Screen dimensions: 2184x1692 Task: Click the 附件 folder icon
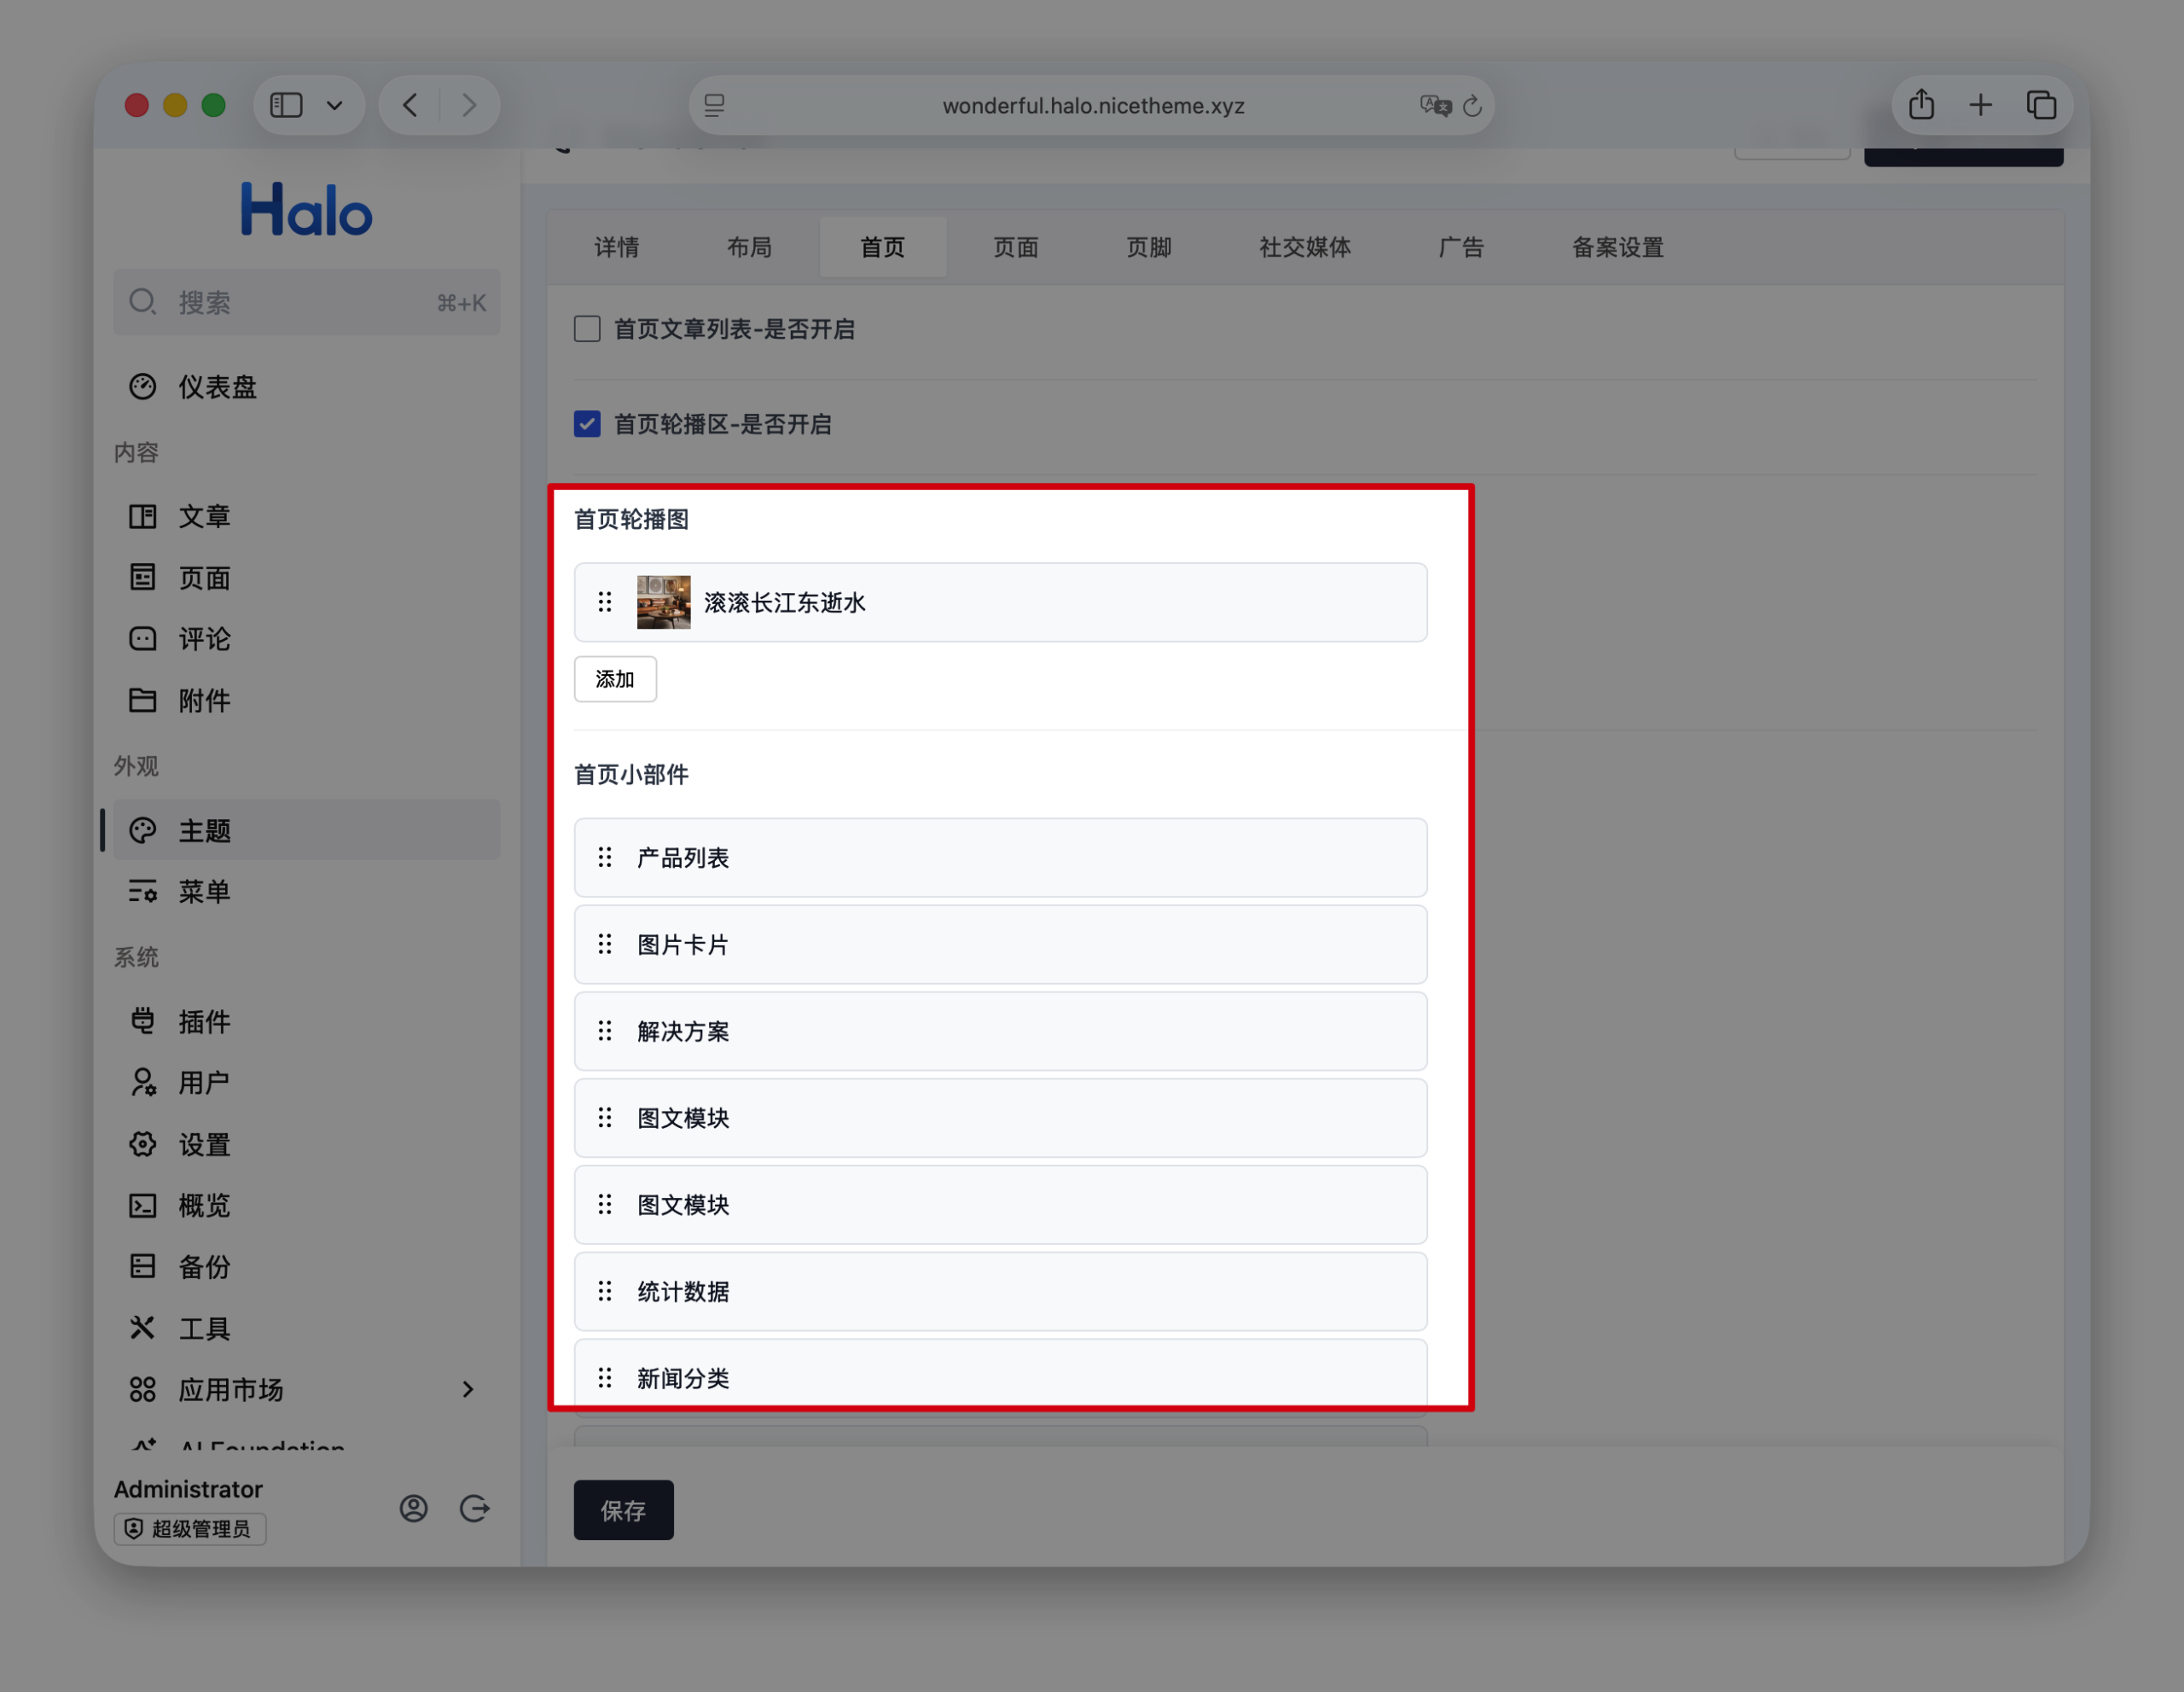click(143, 700)
